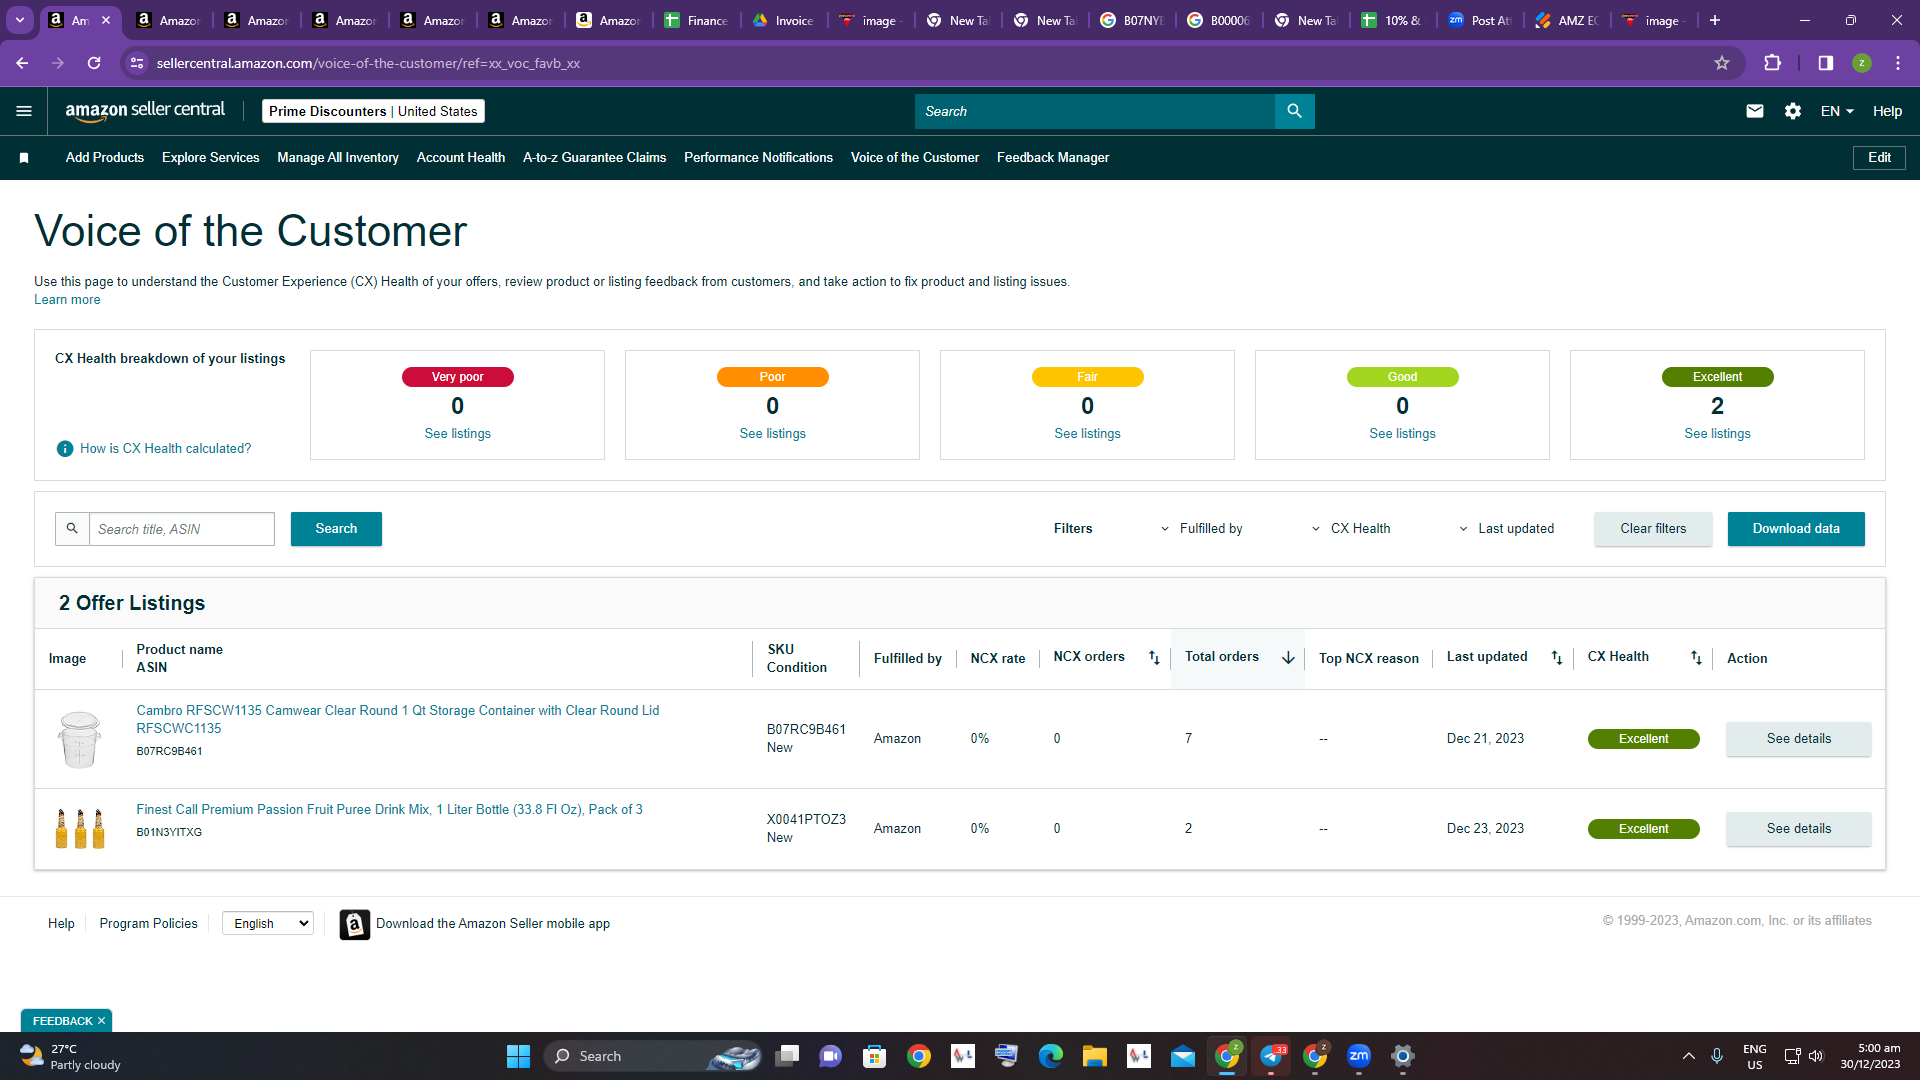
Task: Sort by Last updated column arrows
Action: click(1557, 658)
